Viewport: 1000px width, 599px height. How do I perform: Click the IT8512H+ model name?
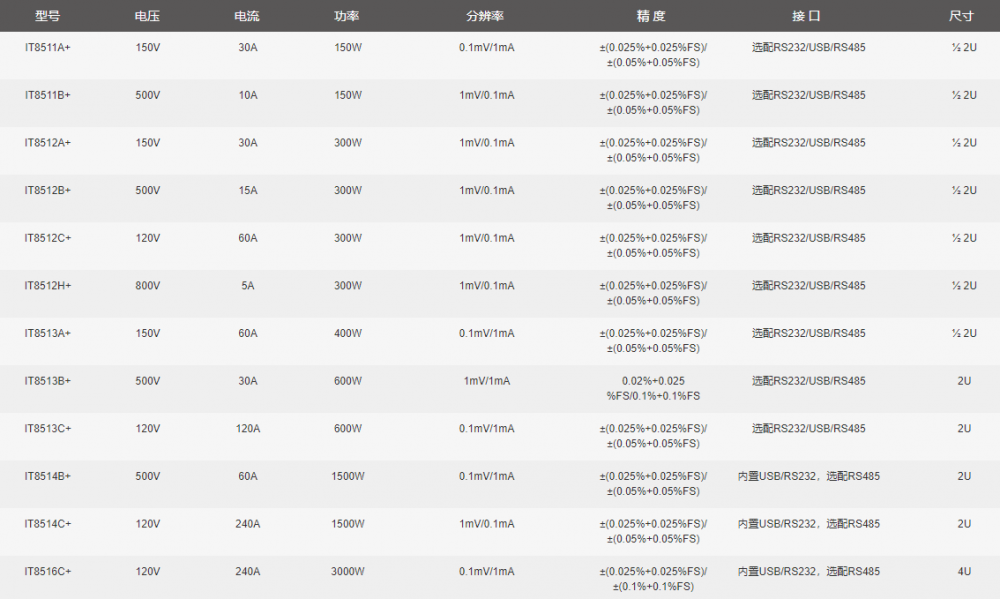(48, 286)
